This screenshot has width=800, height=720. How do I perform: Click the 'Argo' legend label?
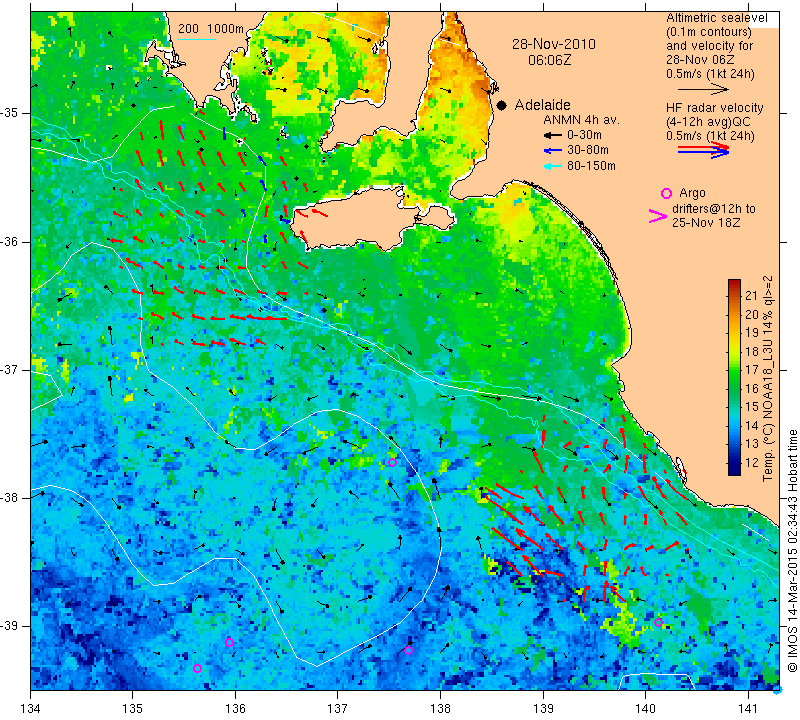(692, 193)
